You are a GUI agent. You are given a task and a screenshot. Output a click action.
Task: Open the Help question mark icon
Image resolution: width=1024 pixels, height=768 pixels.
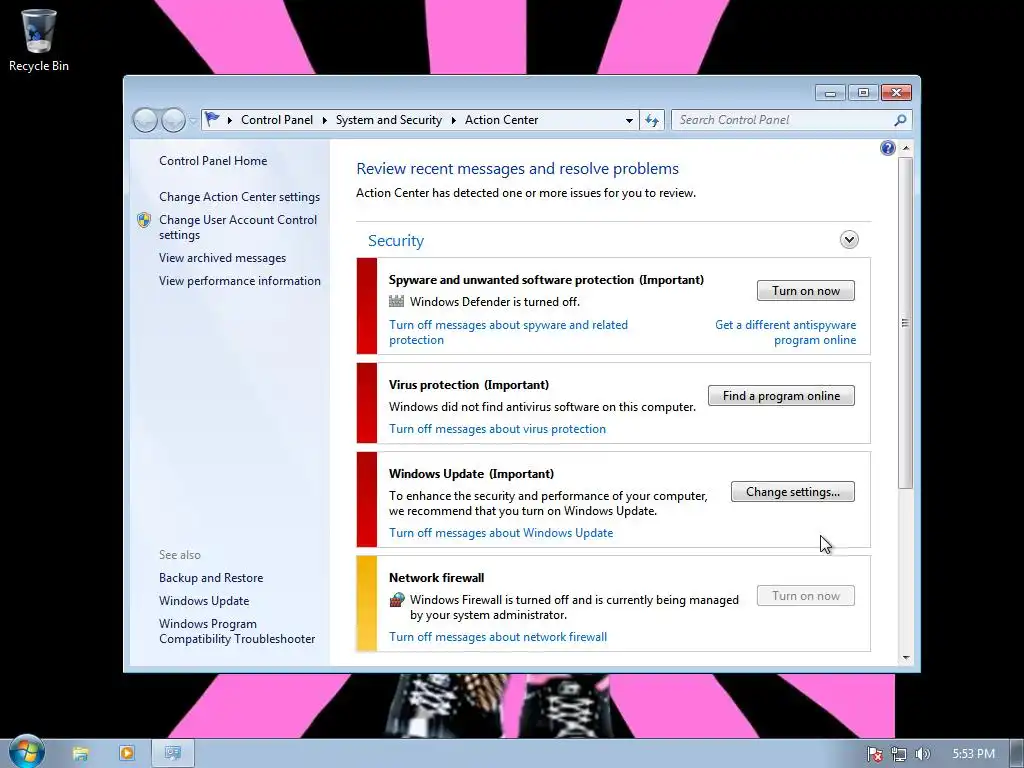click(x=888, y=148)
